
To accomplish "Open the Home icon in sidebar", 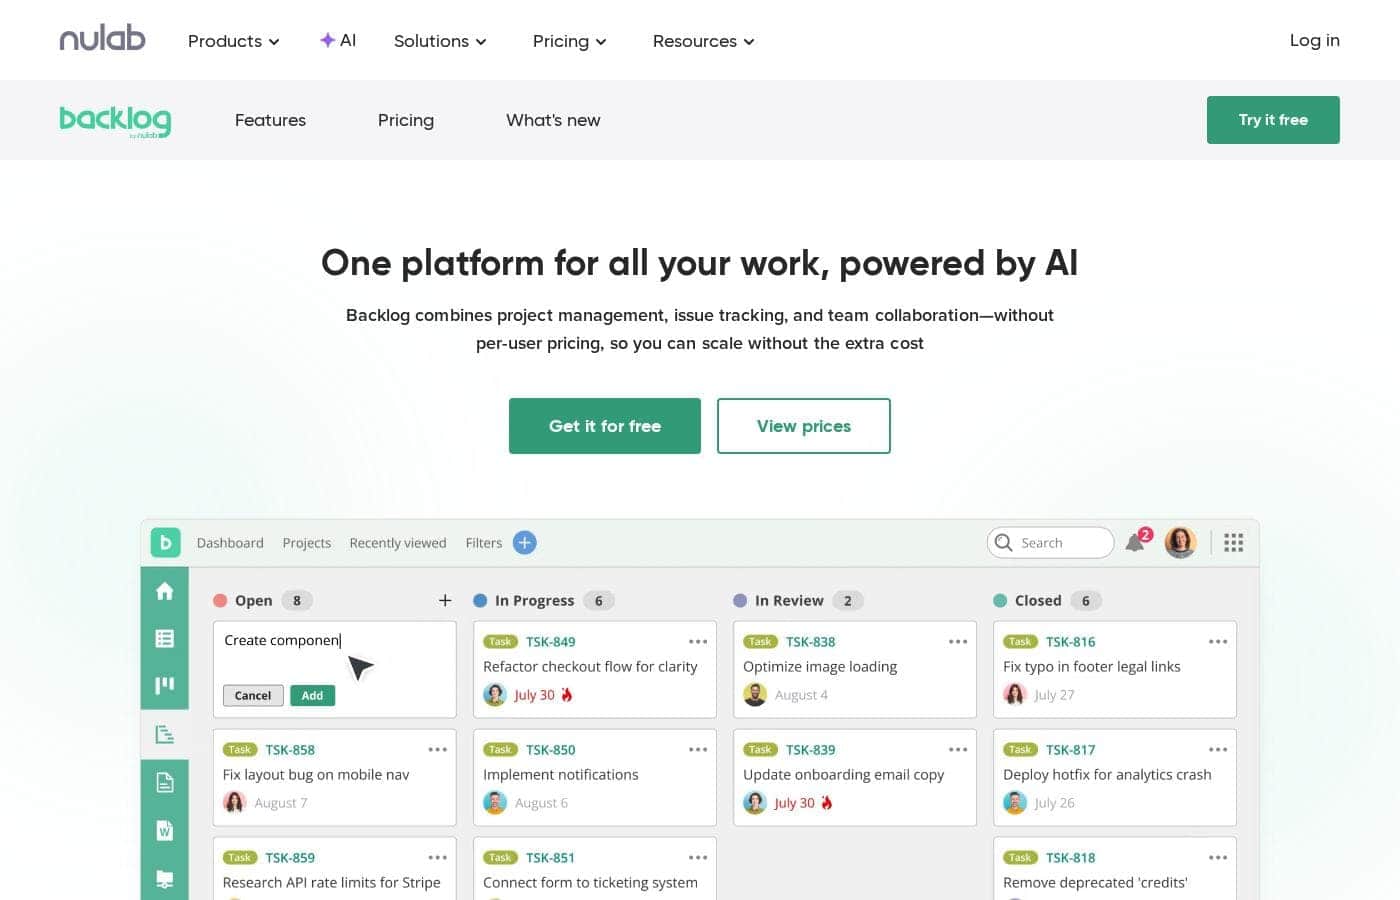I will tap(165, 591).
